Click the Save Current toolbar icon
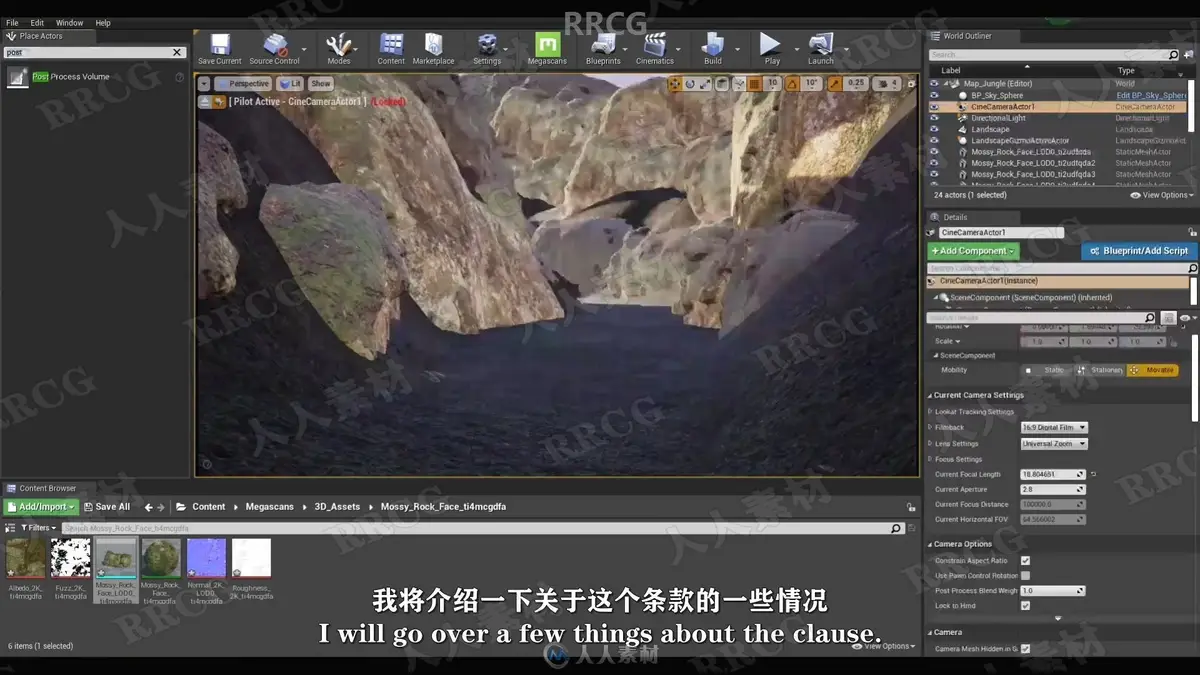 pos(220,48)
